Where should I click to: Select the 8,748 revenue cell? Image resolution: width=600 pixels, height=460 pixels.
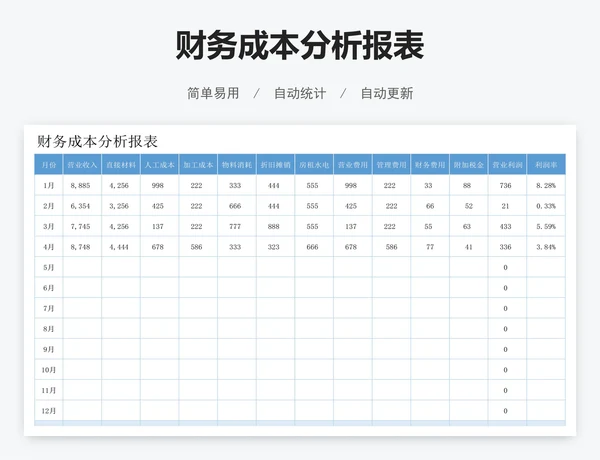tap(80, 247)
